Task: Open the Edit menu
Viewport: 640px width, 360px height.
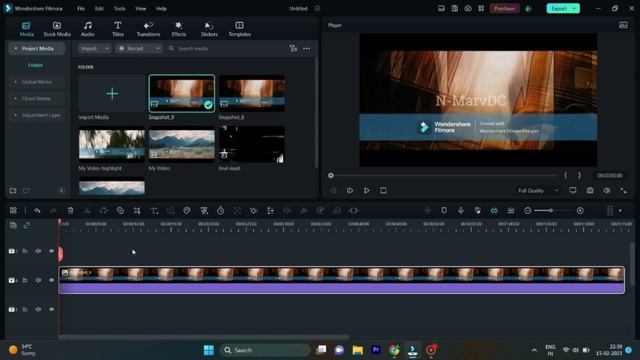Action: coord(99,9)
